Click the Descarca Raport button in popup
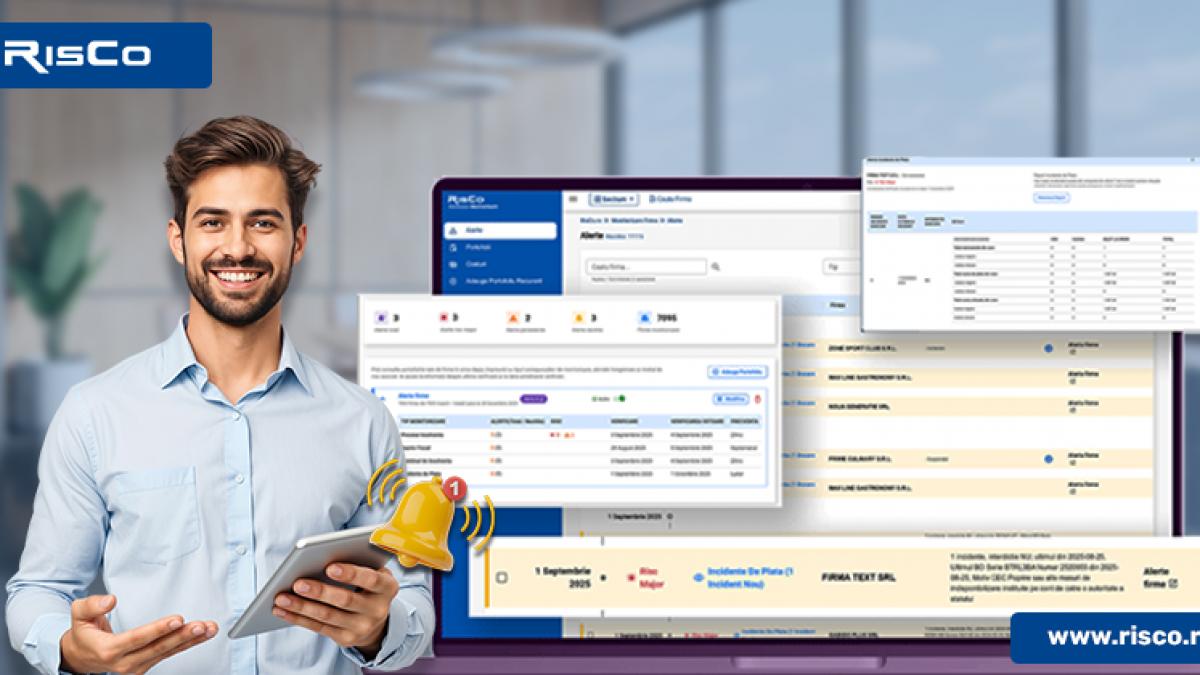This screenshot has height=675, width=1200. pyautogui.click(x=1050, y=197)
